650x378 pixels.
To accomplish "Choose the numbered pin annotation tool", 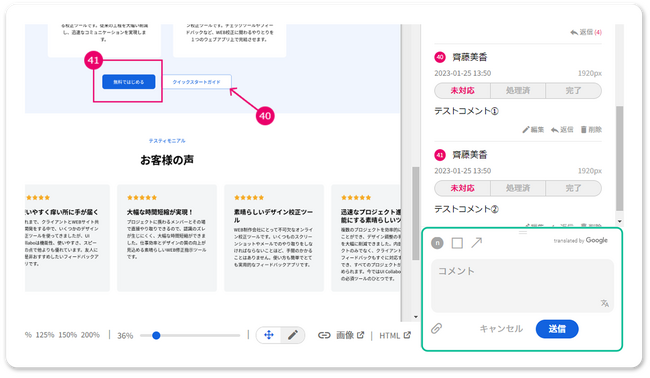I will pos(437,243).
